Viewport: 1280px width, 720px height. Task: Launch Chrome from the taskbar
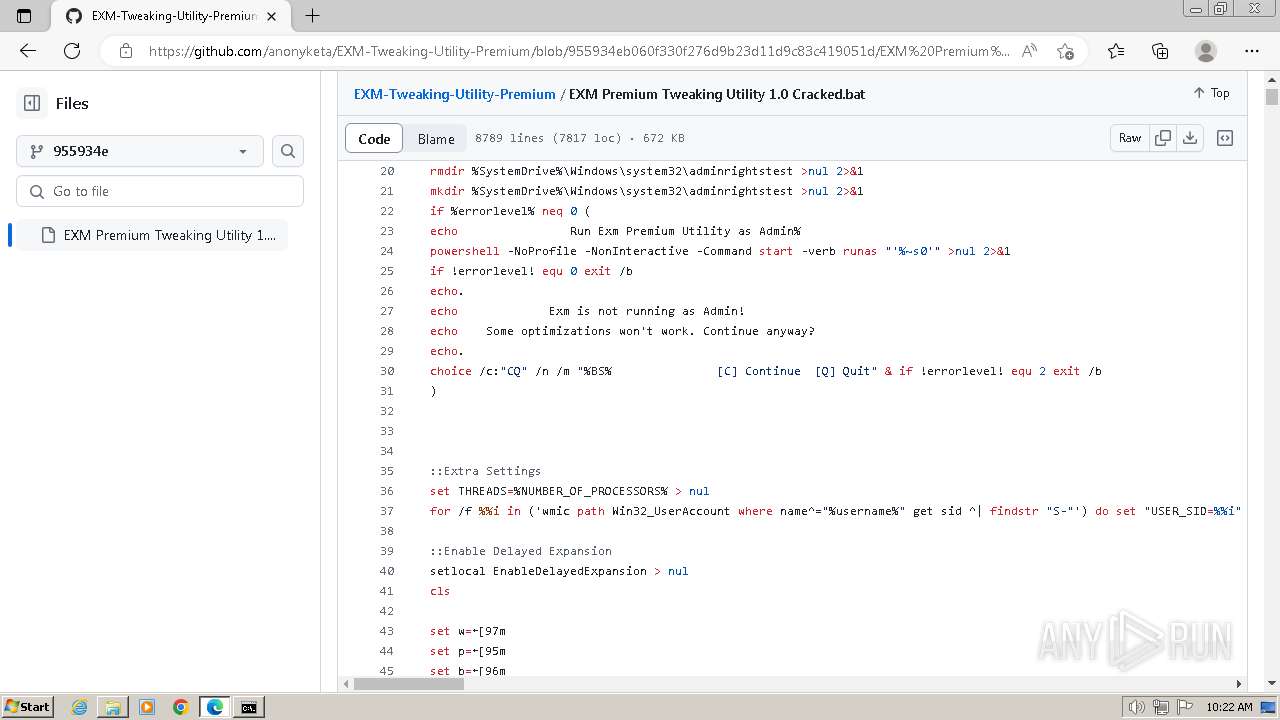(x=181, y=707)
